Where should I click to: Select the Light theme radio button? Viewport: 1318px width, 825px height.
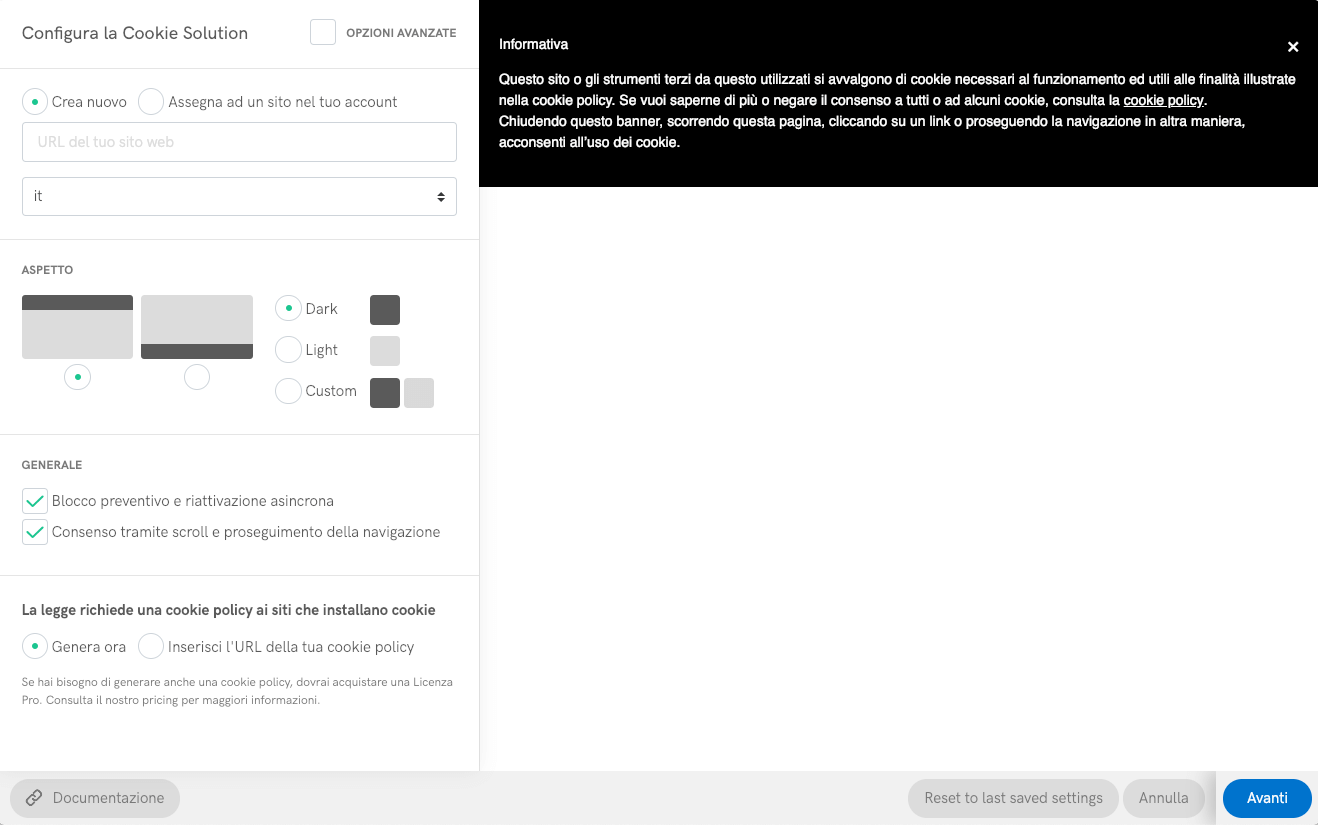point(288,350)
